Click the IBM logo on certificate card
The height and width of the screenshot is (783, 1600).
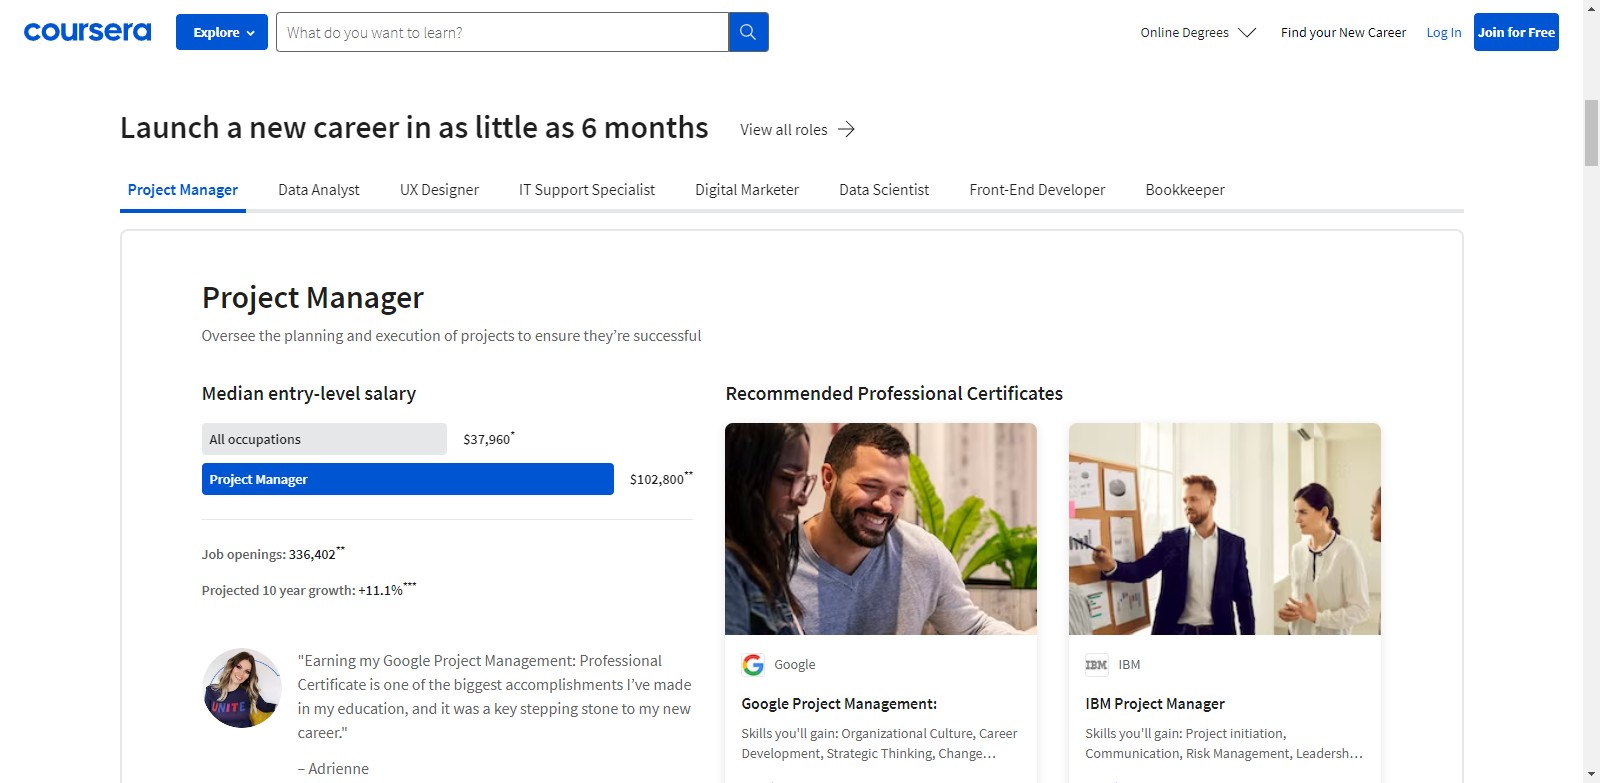click(x=1097, y=664)
